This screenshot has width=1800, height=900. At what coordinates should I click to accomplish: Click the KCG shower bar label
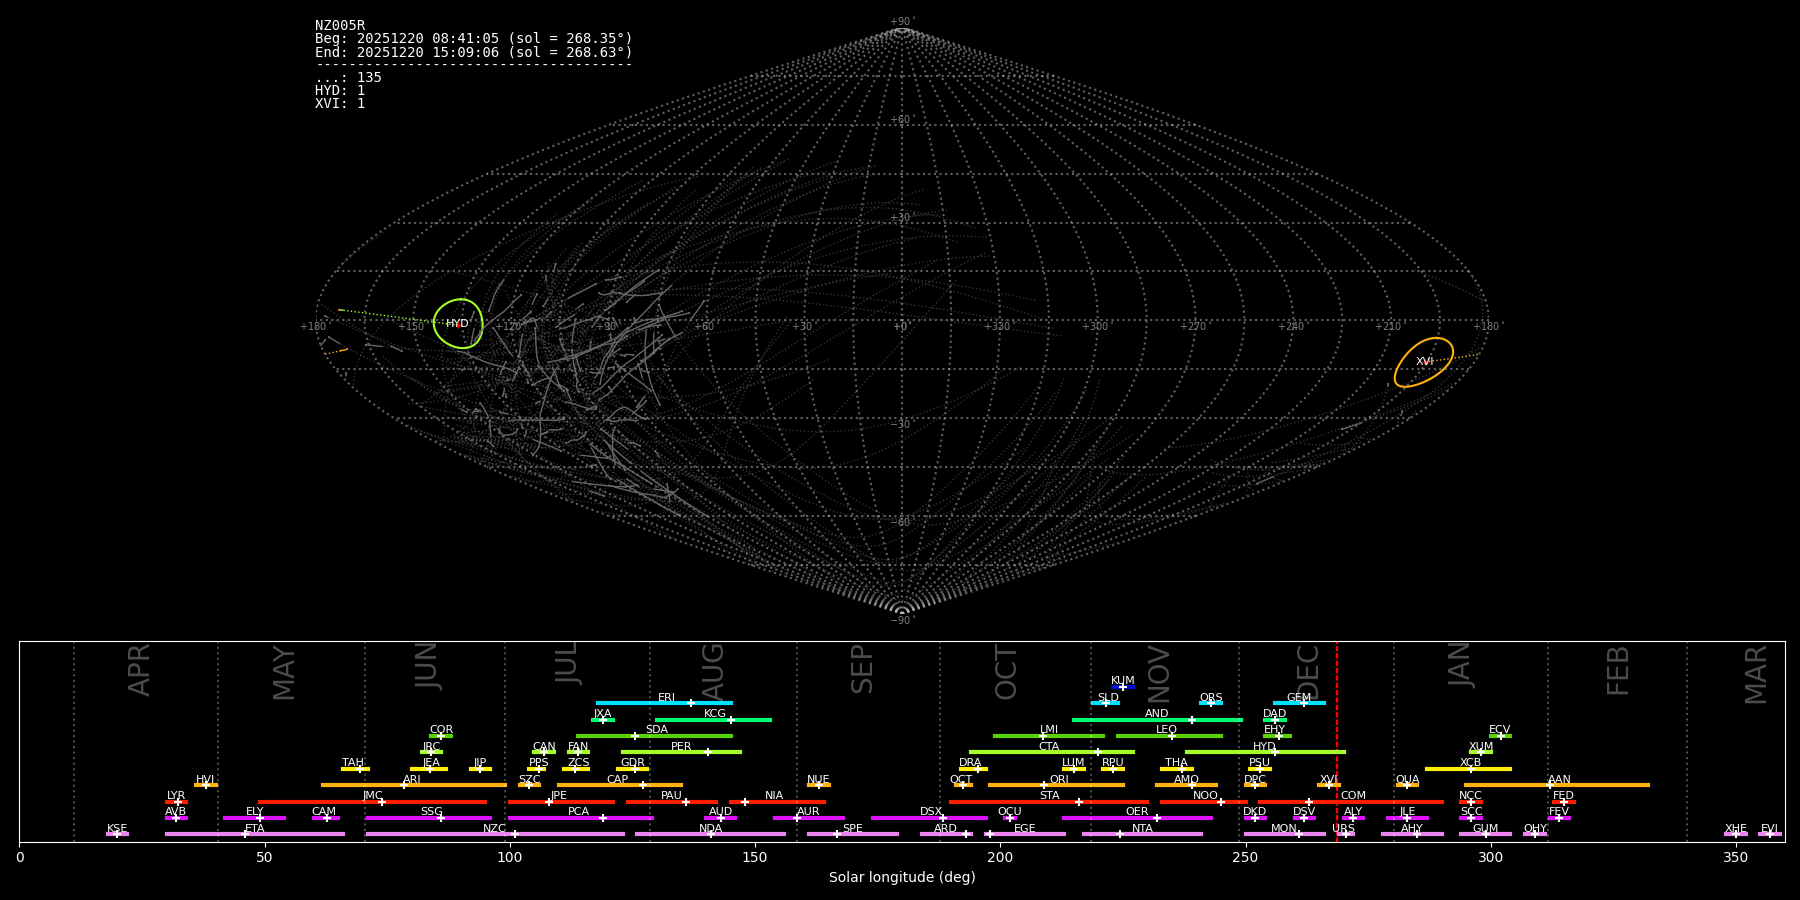click(x=715, y=714)
